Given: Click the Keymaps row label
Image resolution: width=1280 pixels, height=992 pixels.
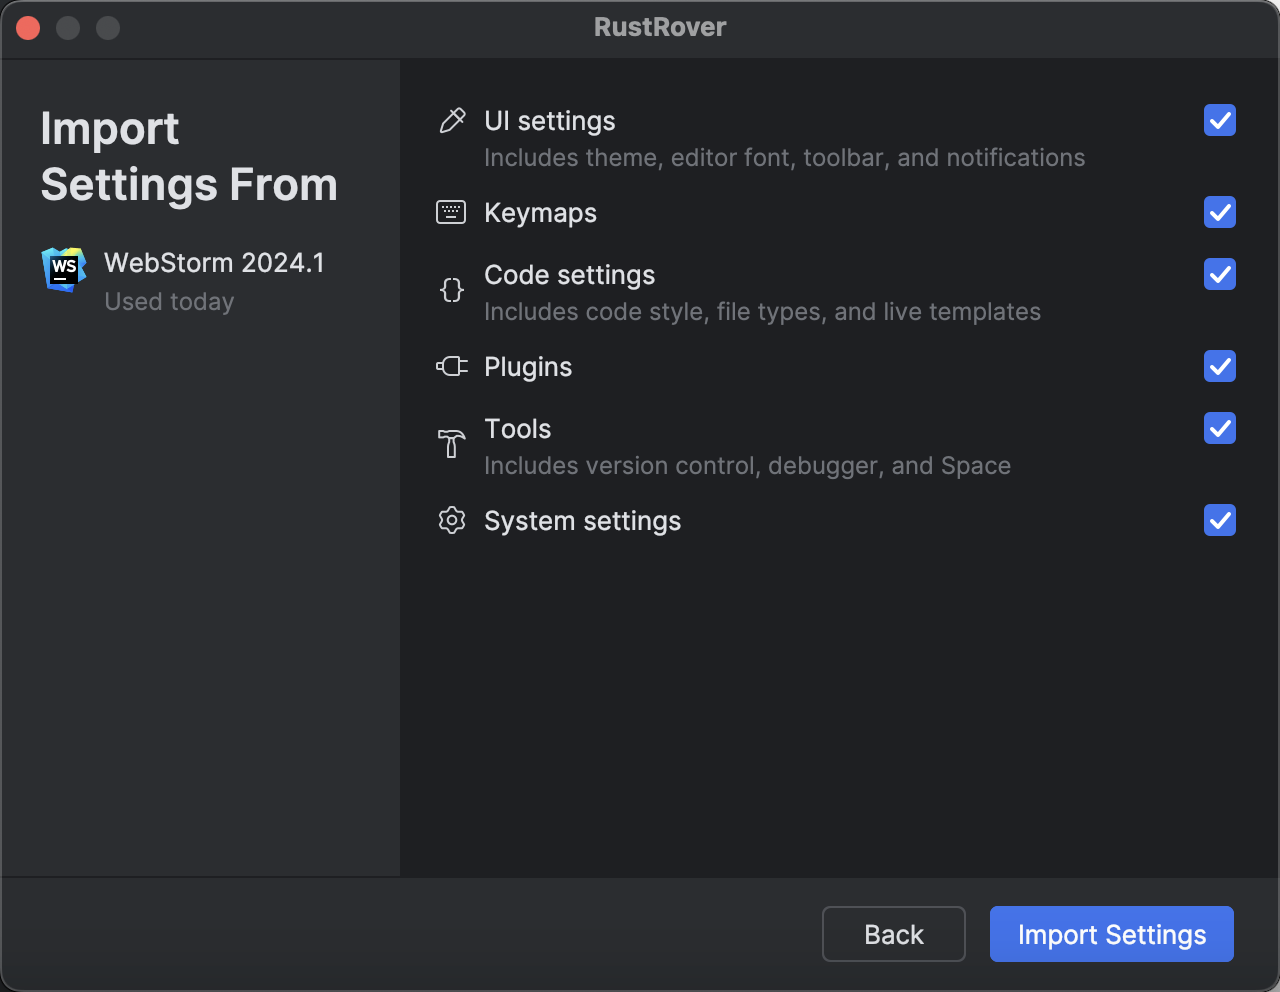Looking at the screenshot, I should [x=540, y=212].
